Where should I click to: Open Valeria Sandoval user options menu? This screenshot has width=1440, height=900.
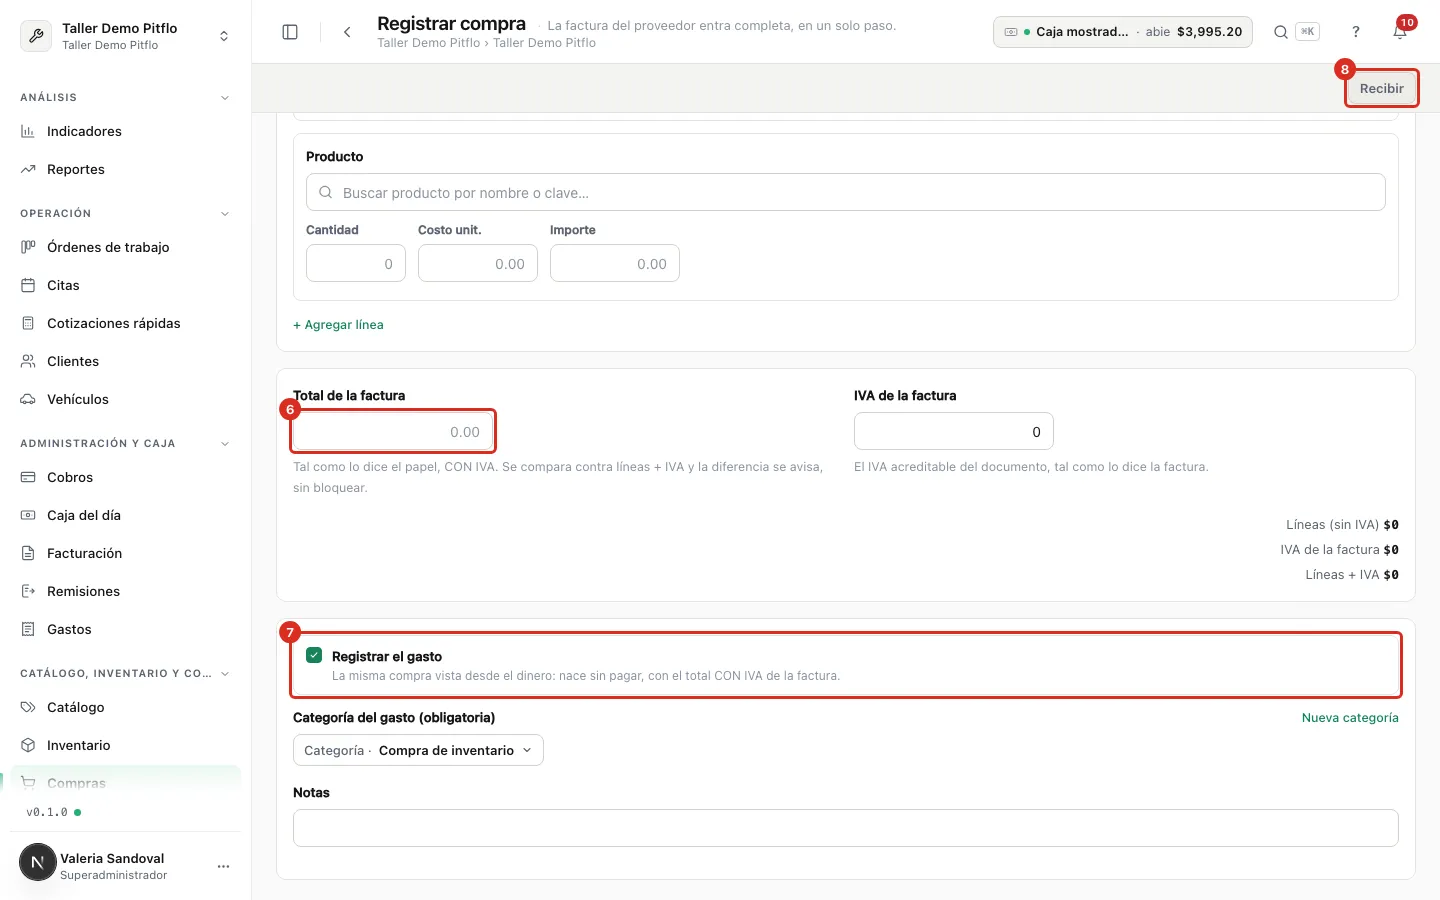coord(223,866)
